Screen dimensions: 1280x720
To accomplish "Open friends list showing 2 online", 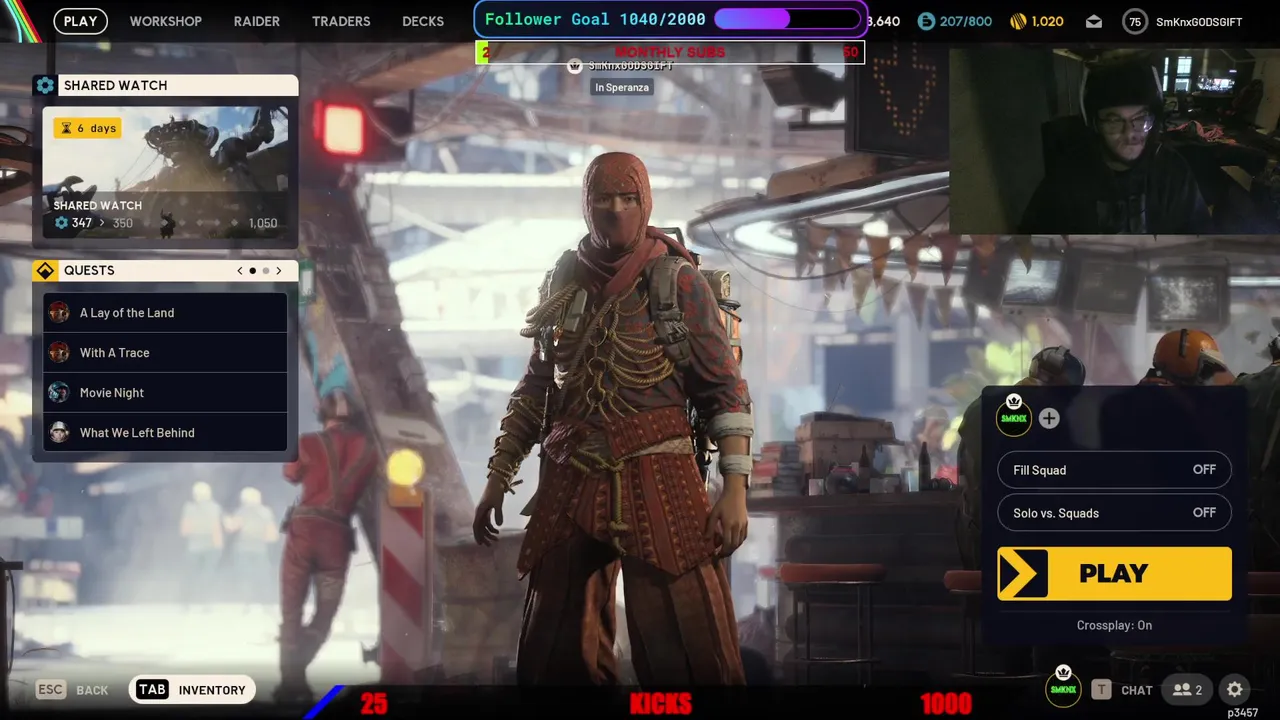I will [x=1187, y=689].
